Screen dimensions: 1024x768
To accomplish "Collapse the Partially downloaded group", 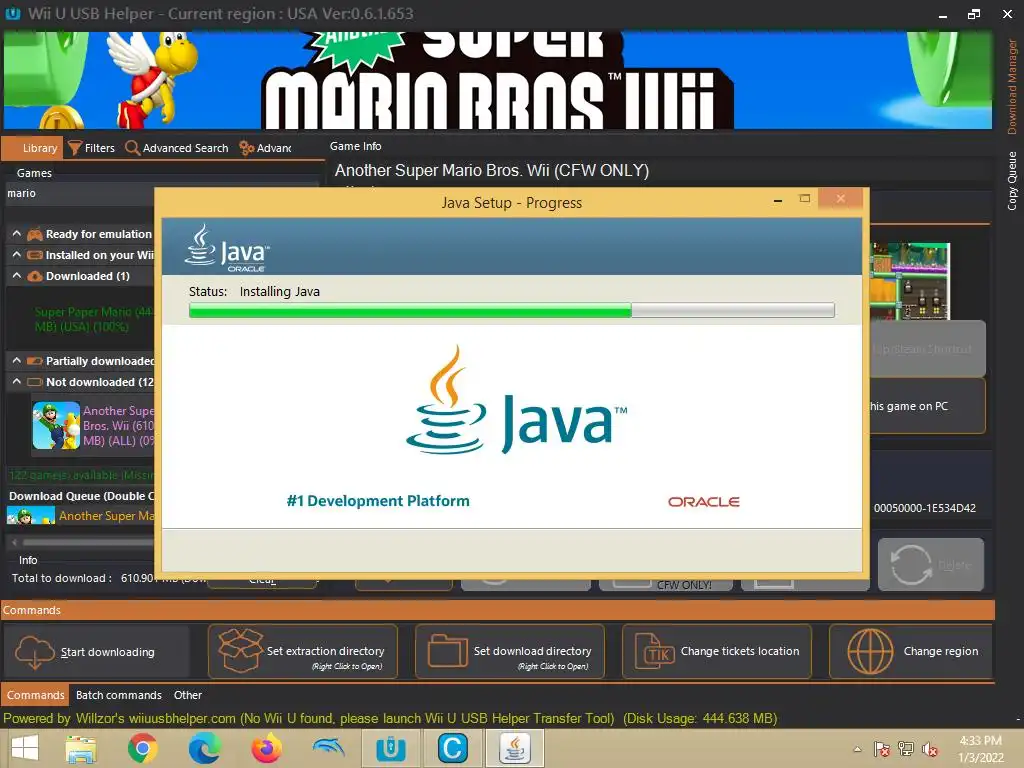I will 16,360.
